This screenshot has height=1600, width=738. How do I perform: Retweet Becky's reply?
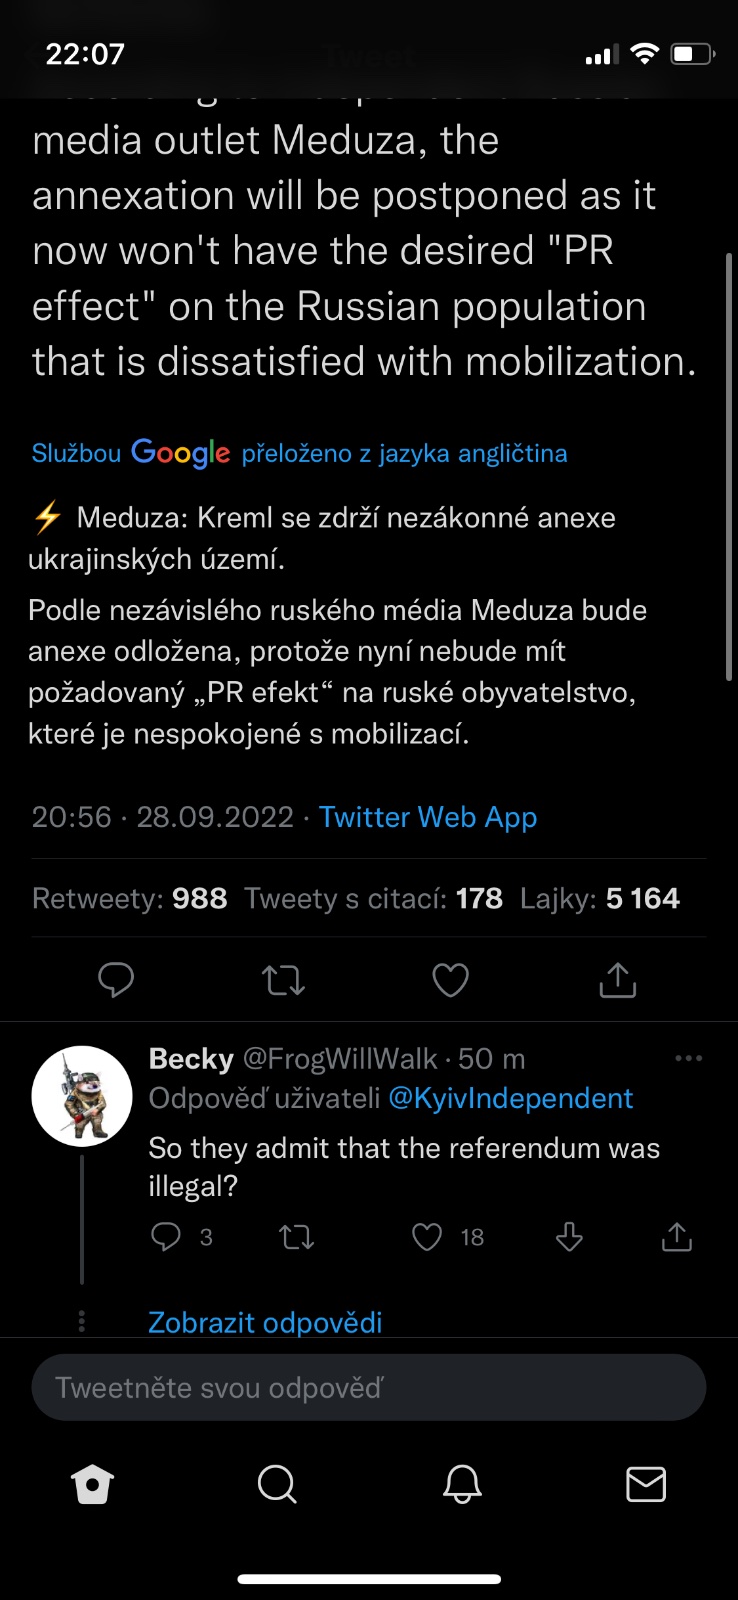296,1238
